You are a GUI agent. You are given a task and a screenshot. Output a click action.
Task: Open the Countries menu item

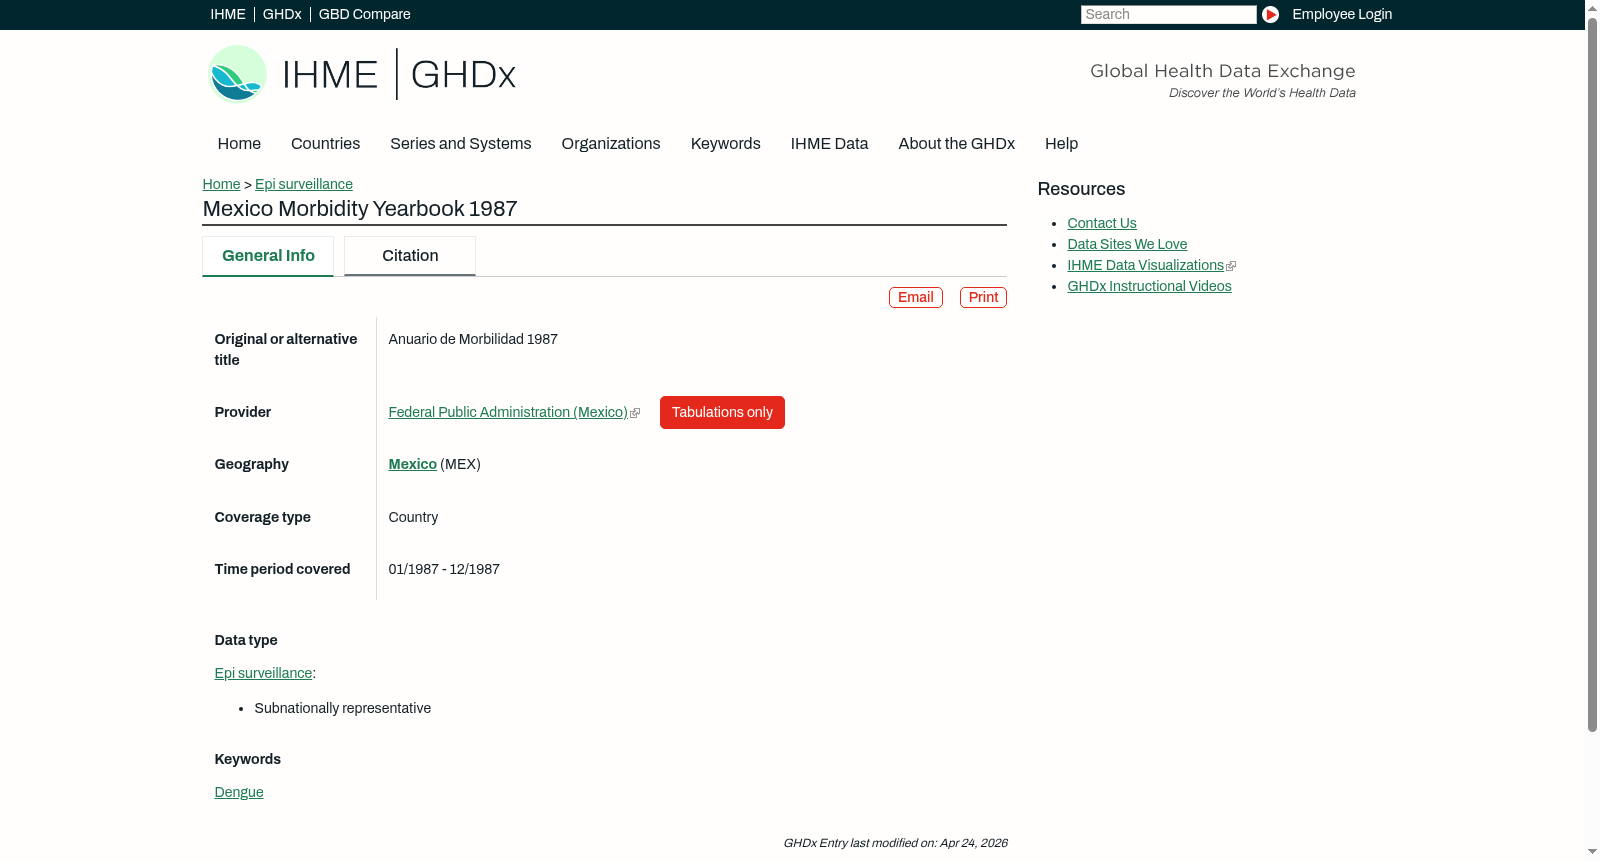click(325, 143)
